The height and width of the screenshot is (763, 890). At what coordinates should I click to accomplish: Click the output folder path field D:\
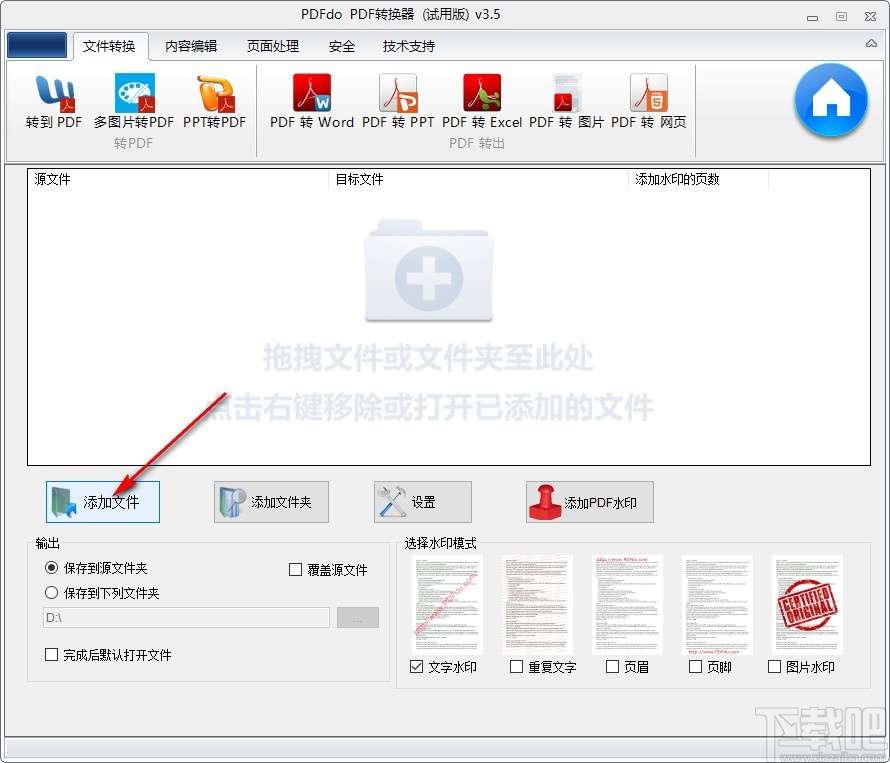pyautogui.click(x=186, y=618)
